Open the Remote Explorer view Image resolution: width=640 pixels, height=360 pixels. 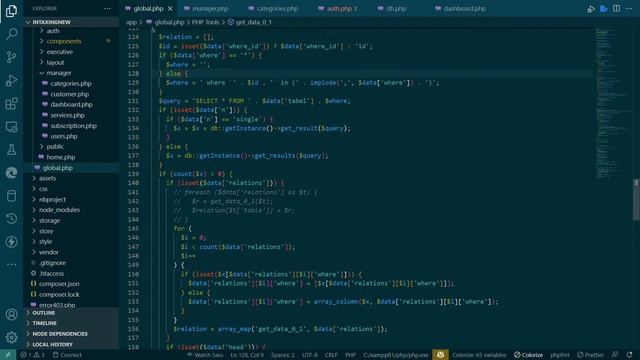11,127
